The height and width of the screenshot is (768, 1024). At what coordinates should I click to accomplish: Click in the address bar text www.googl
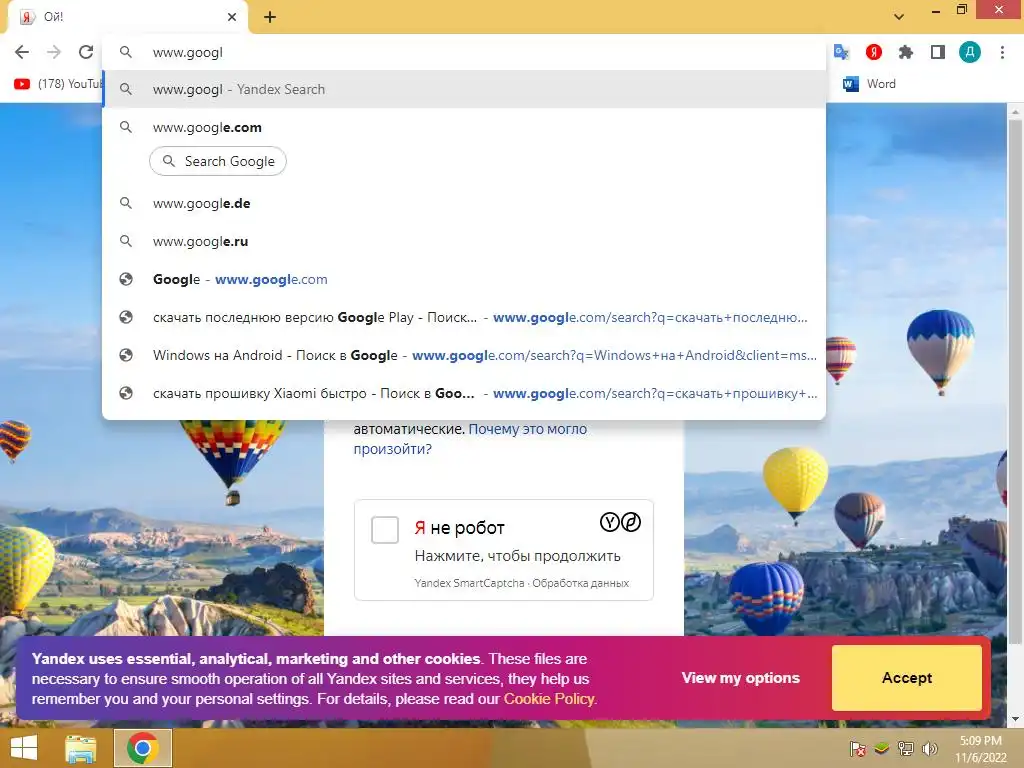tap(187, 53)
